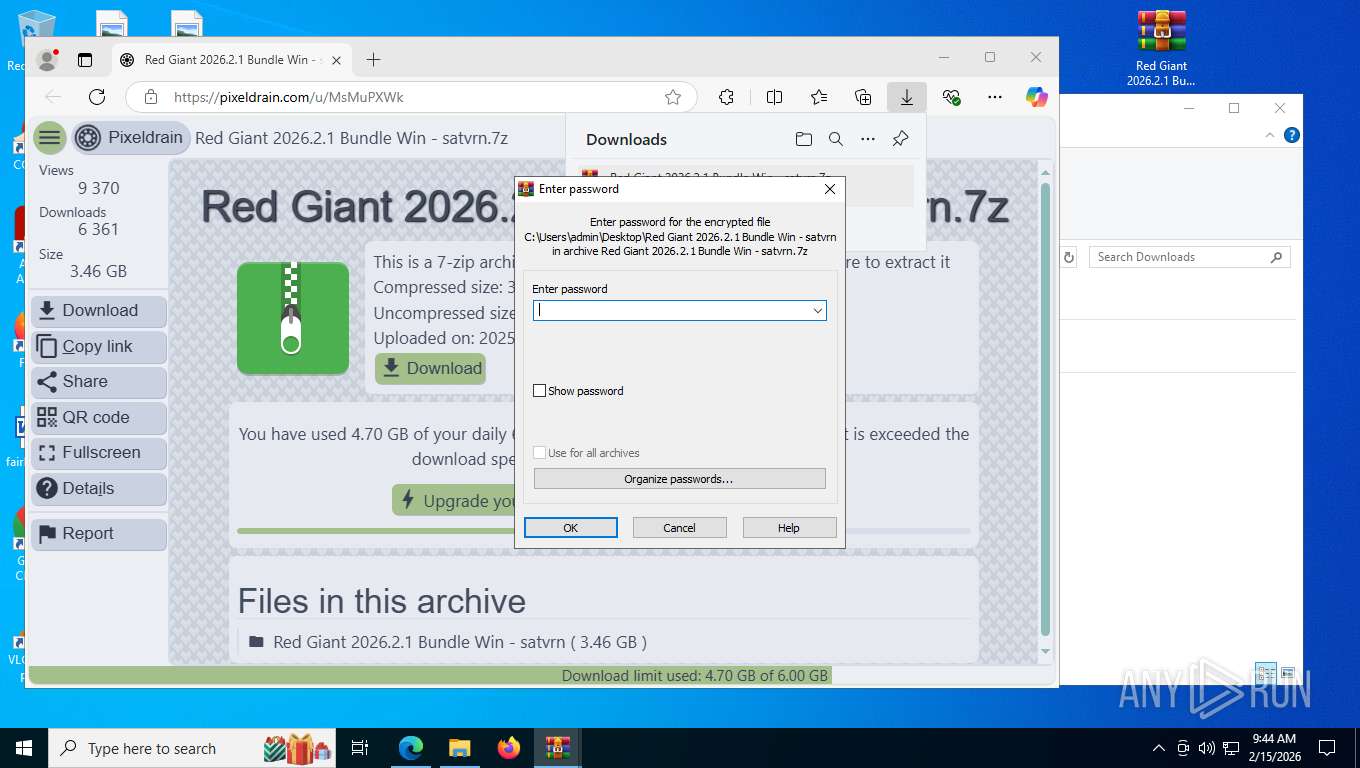Screen dimensions: 1360x768
Task: Toggle Edge downloads toolbar icon
Action: click(x=907, y=97)
